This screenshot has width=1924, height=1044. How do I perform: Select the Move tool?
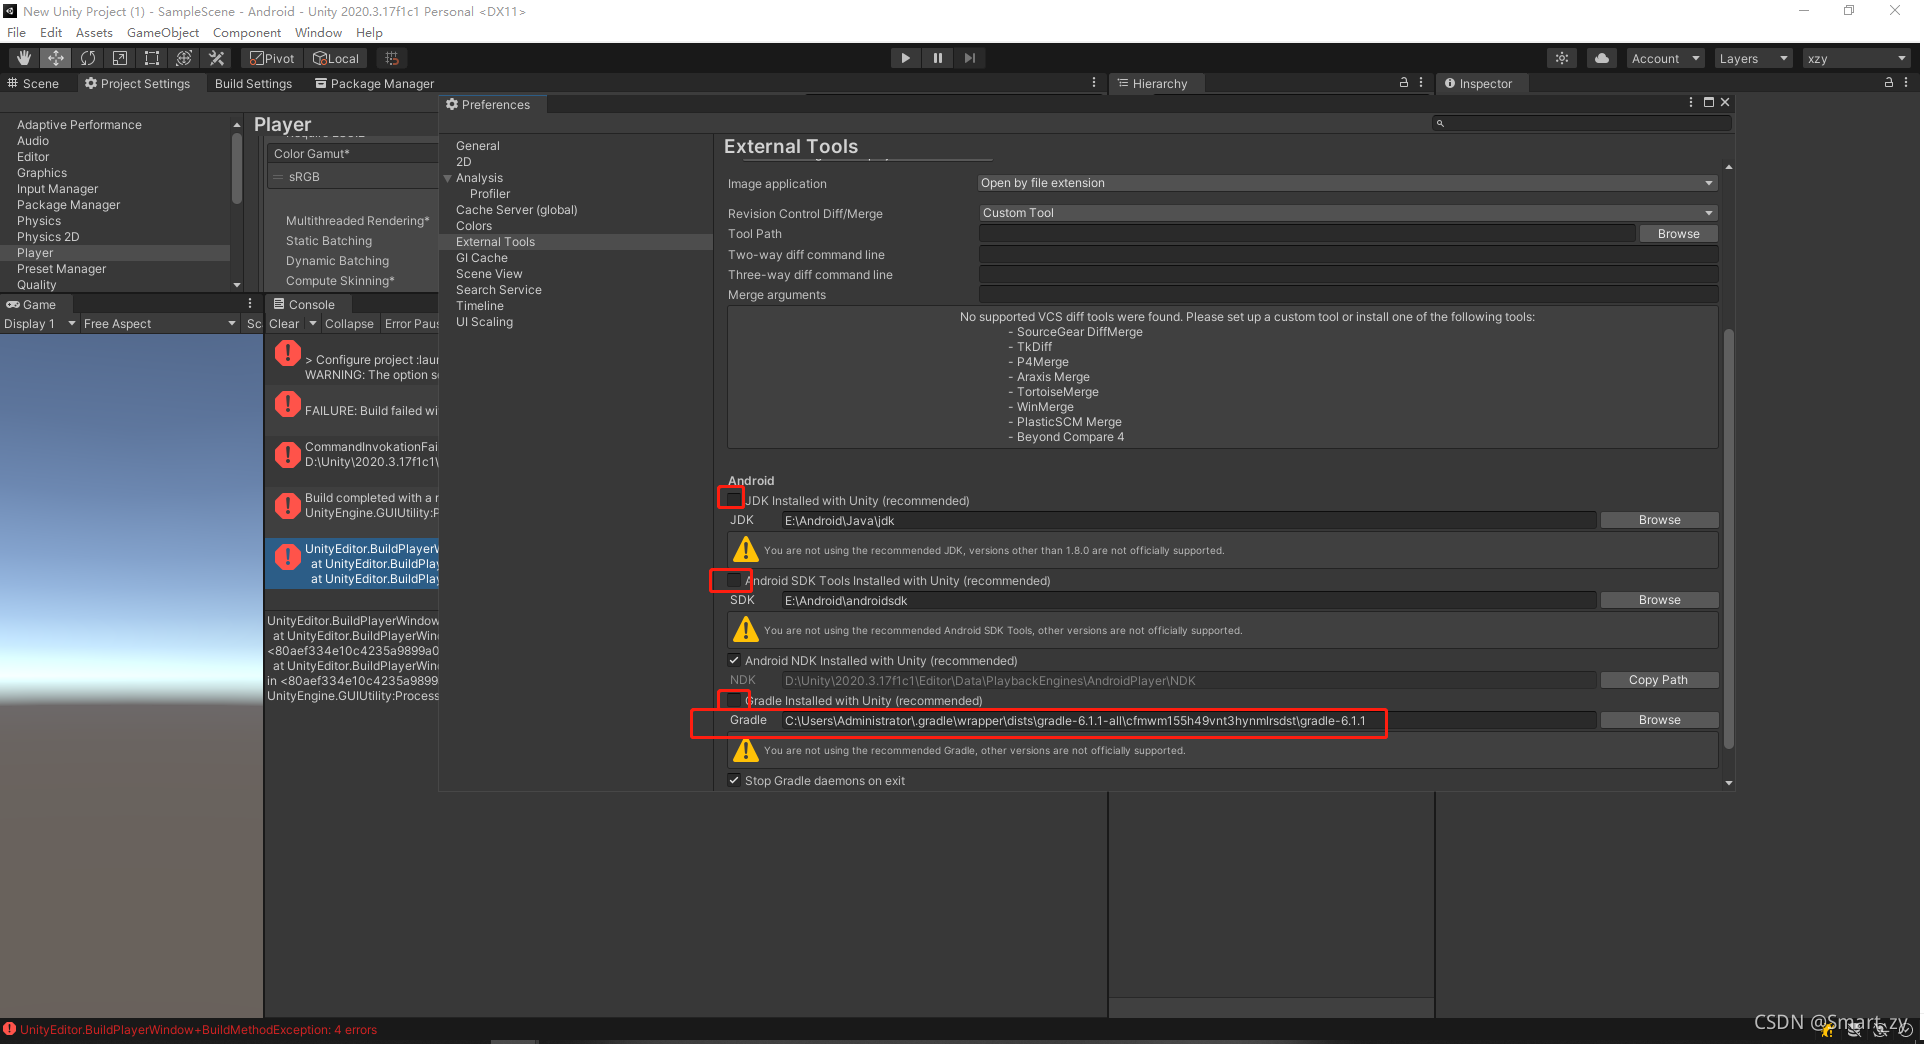click(56, 58)
